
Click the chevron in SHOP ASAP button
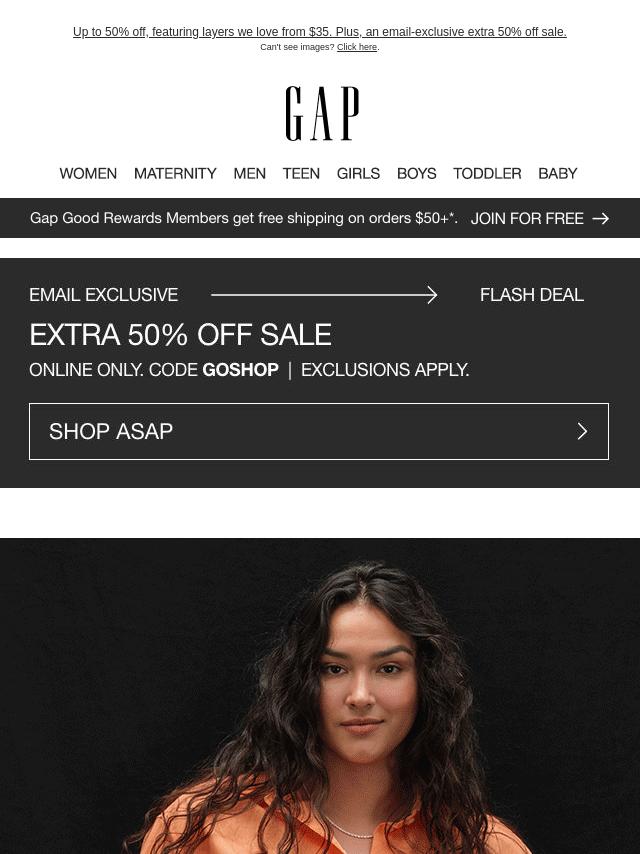point(582,431)
